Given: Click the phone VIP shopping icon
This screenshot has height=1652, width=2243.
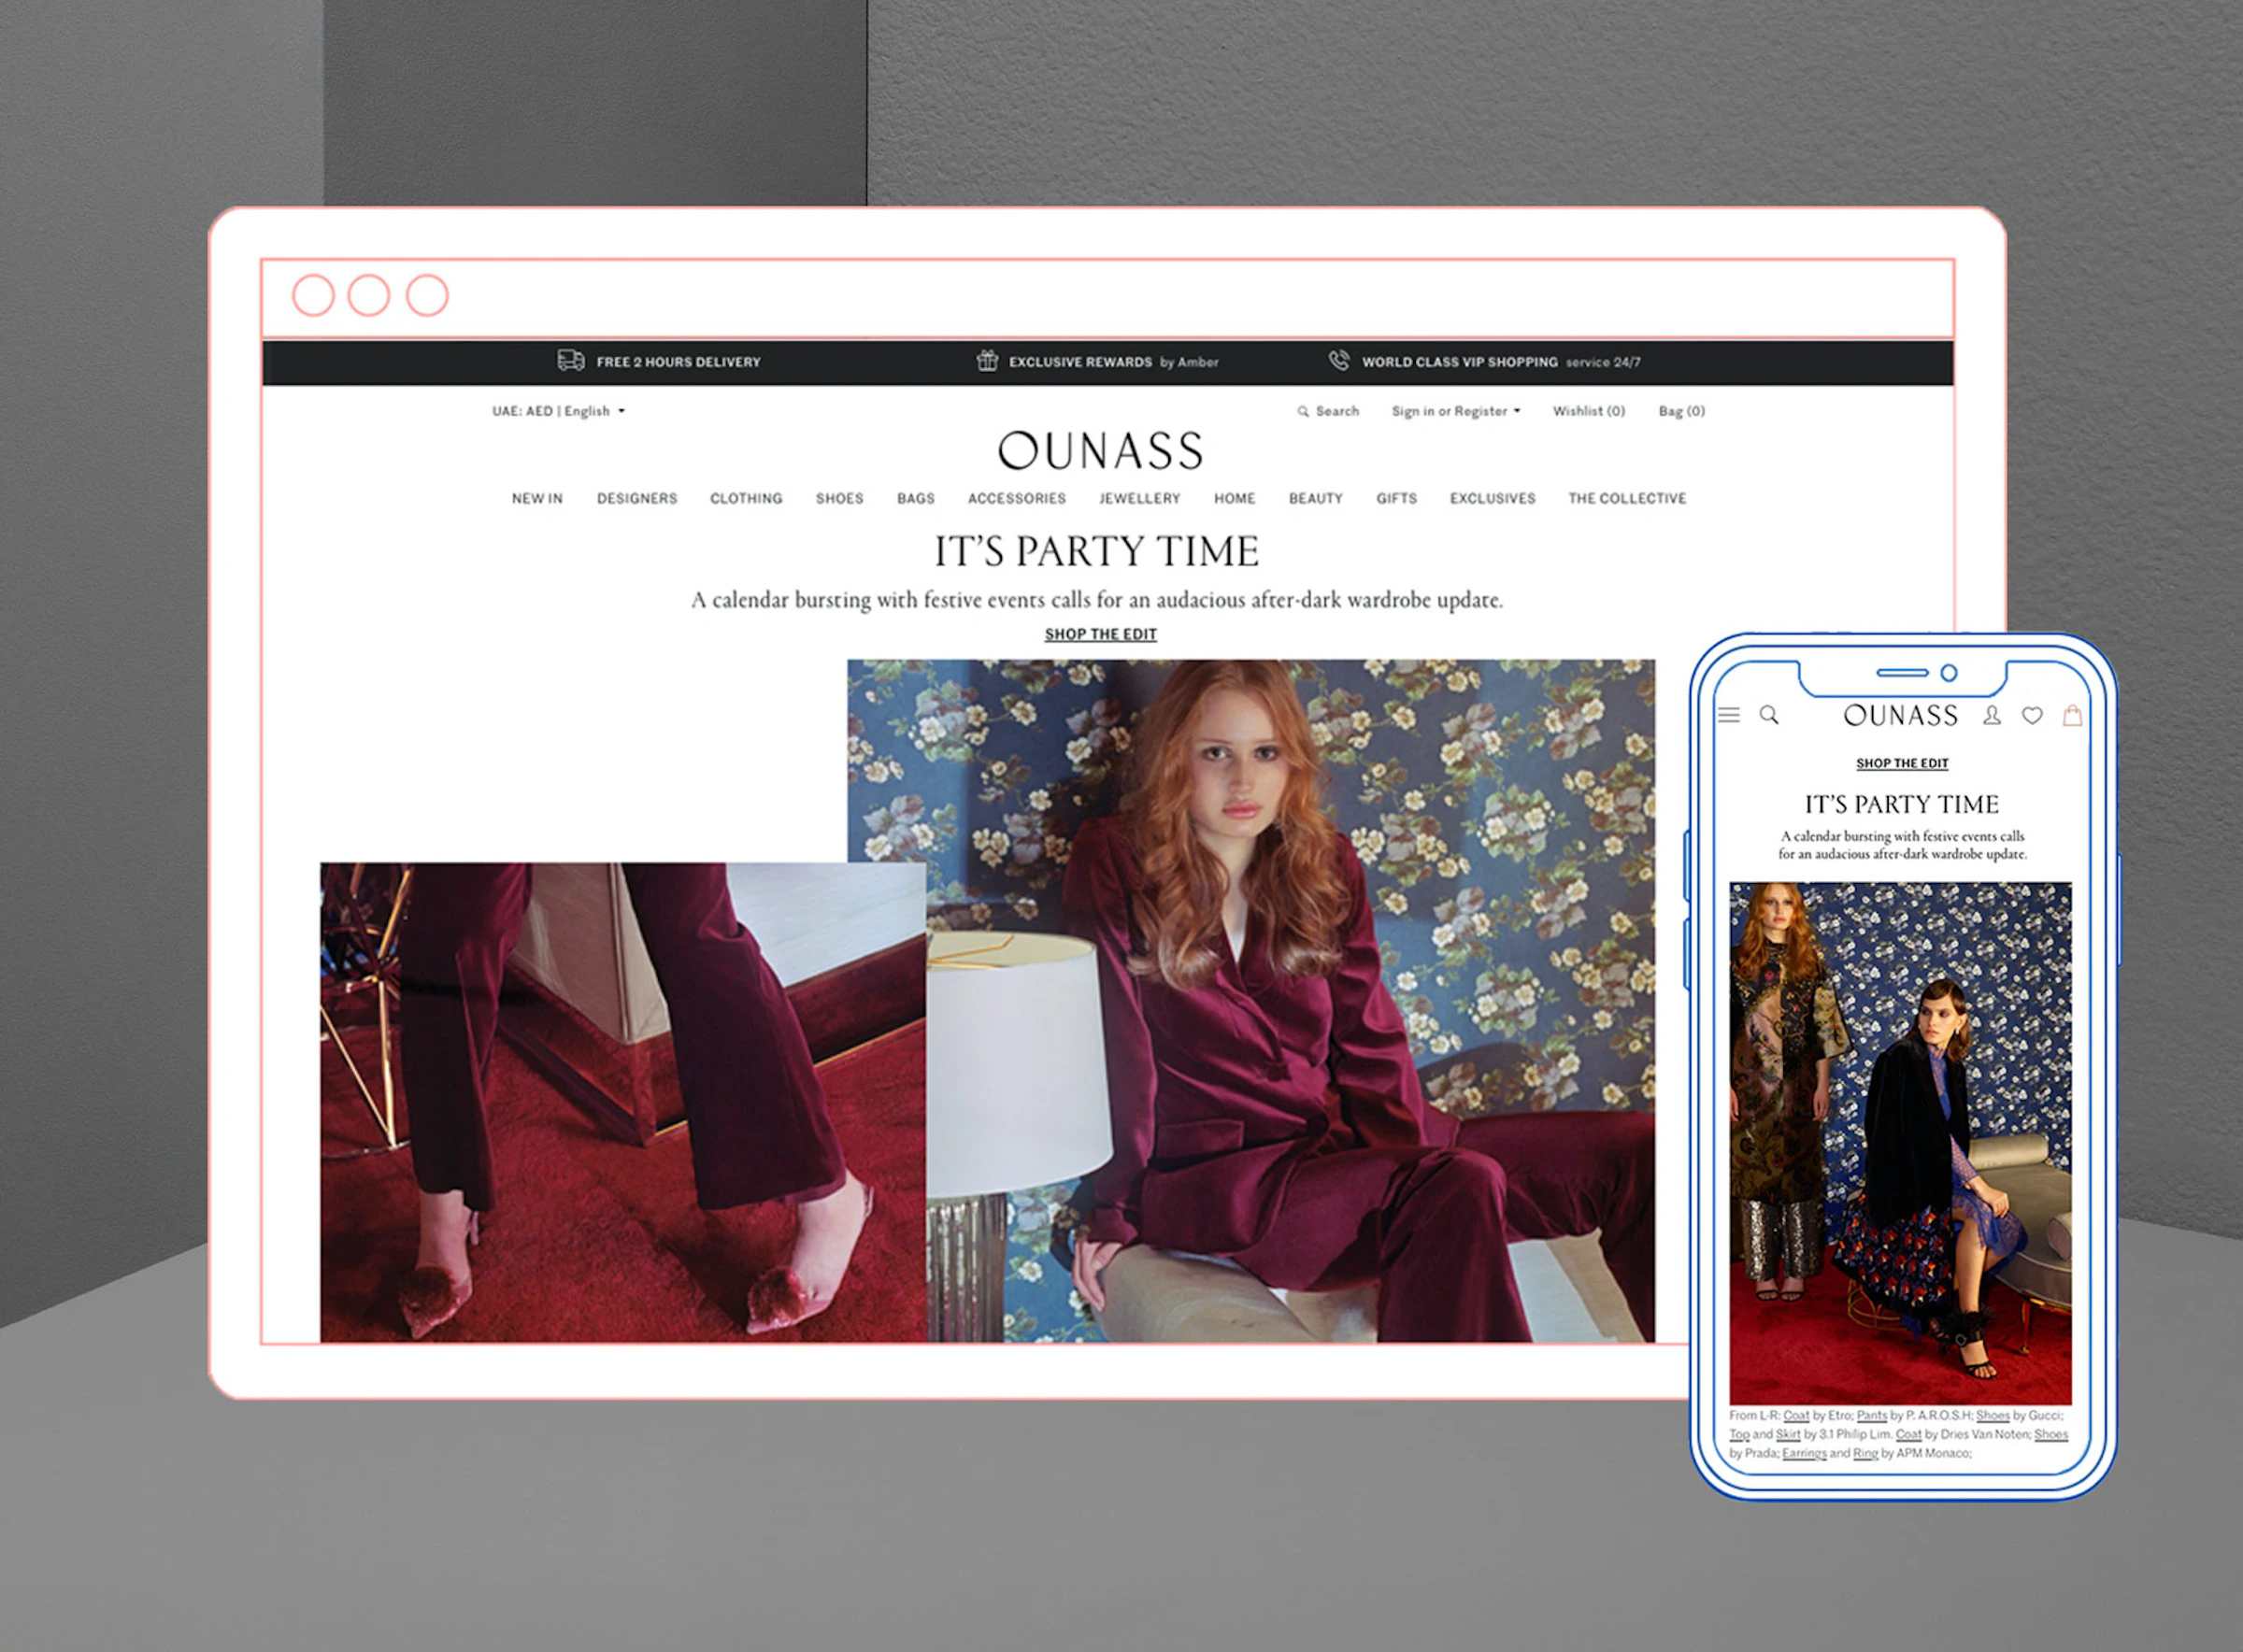Looking at the screenshot, I should click(x=1338, y=360).
